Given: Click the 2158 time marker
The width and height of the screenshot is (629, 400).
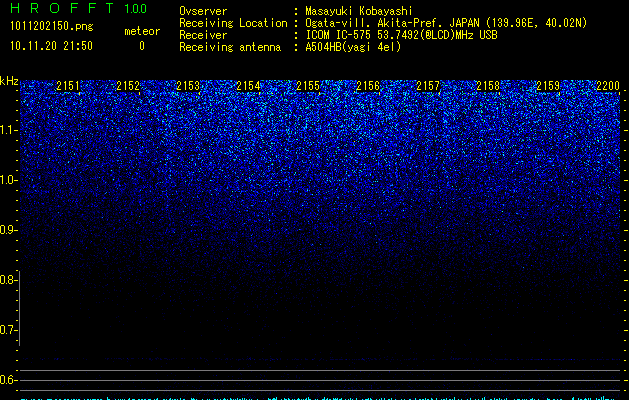Looking at the screenshot, I should click(x=488, y=86).
